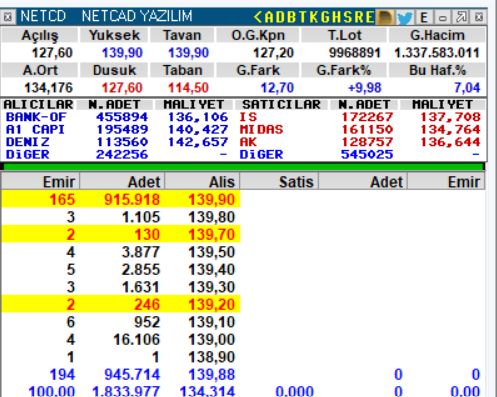The width and height of the screenshot is (497, 397).
Task: Click the Yuksek header cell
Action: 114,35
